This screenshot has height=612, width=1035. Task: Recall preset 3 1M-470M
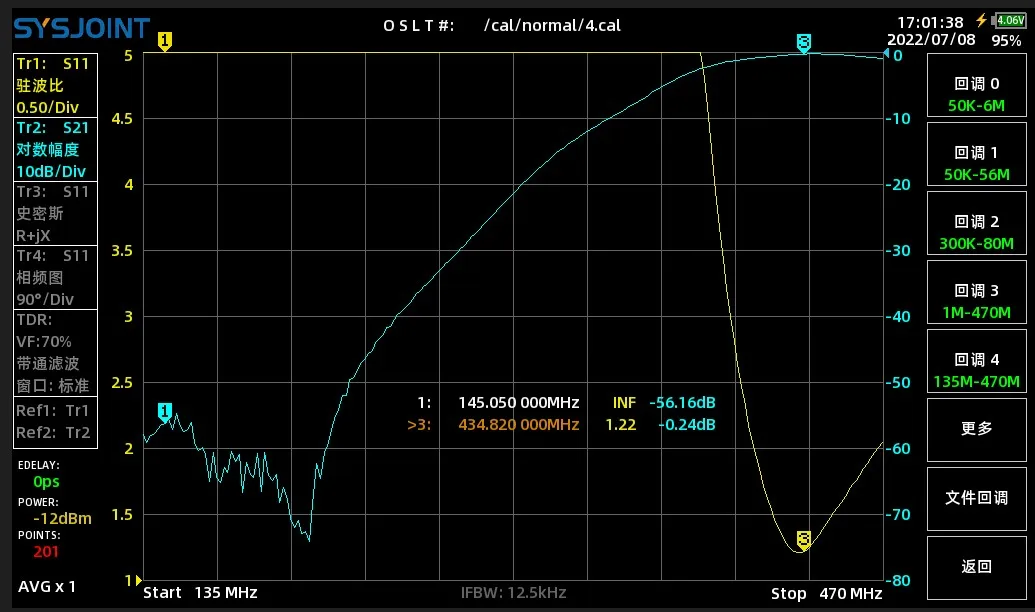coord(976,292)
